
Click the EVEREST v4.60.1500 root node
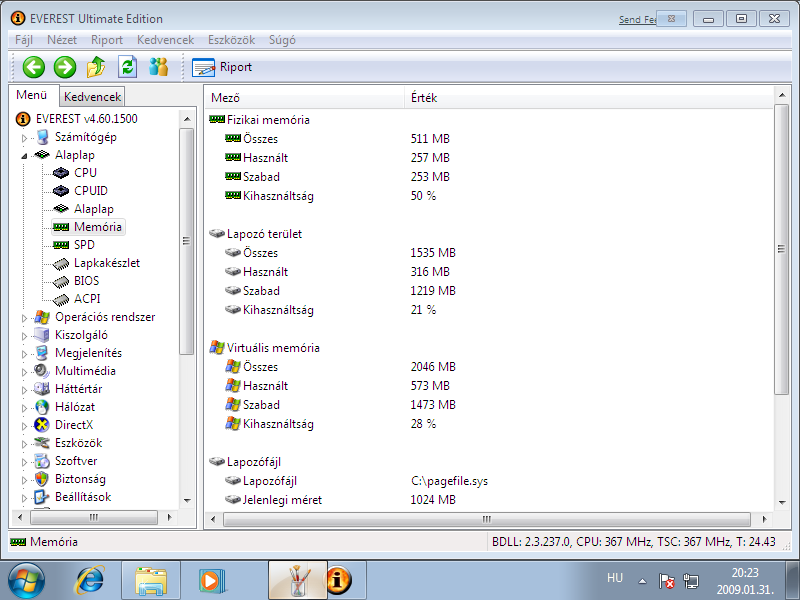coord(87,119)
